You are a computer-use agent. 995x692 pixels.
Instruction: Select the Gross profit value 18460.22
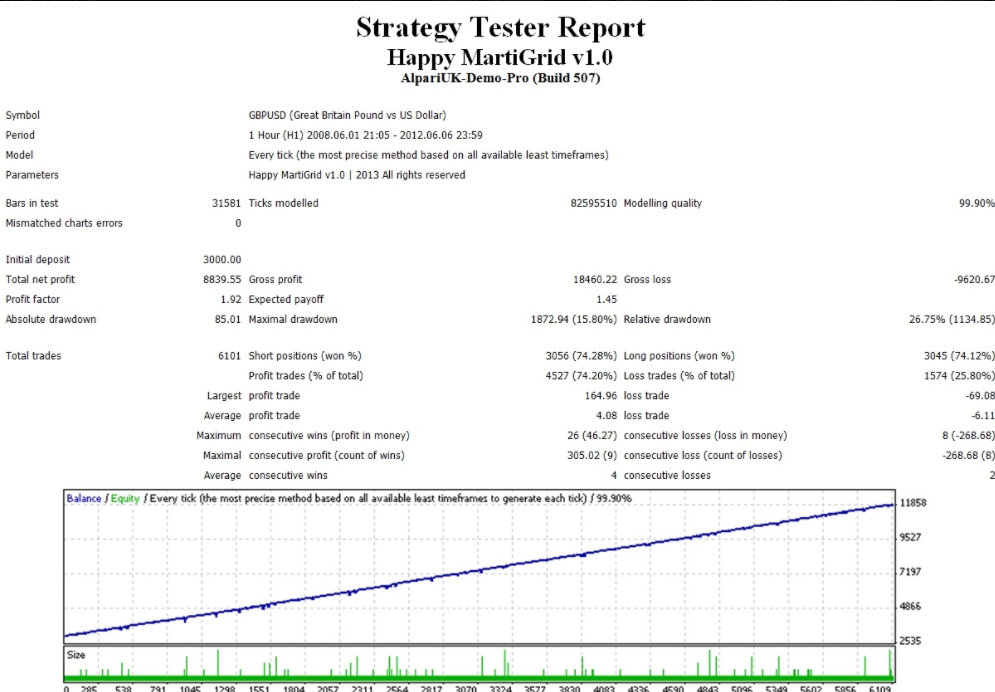(595, 280)
